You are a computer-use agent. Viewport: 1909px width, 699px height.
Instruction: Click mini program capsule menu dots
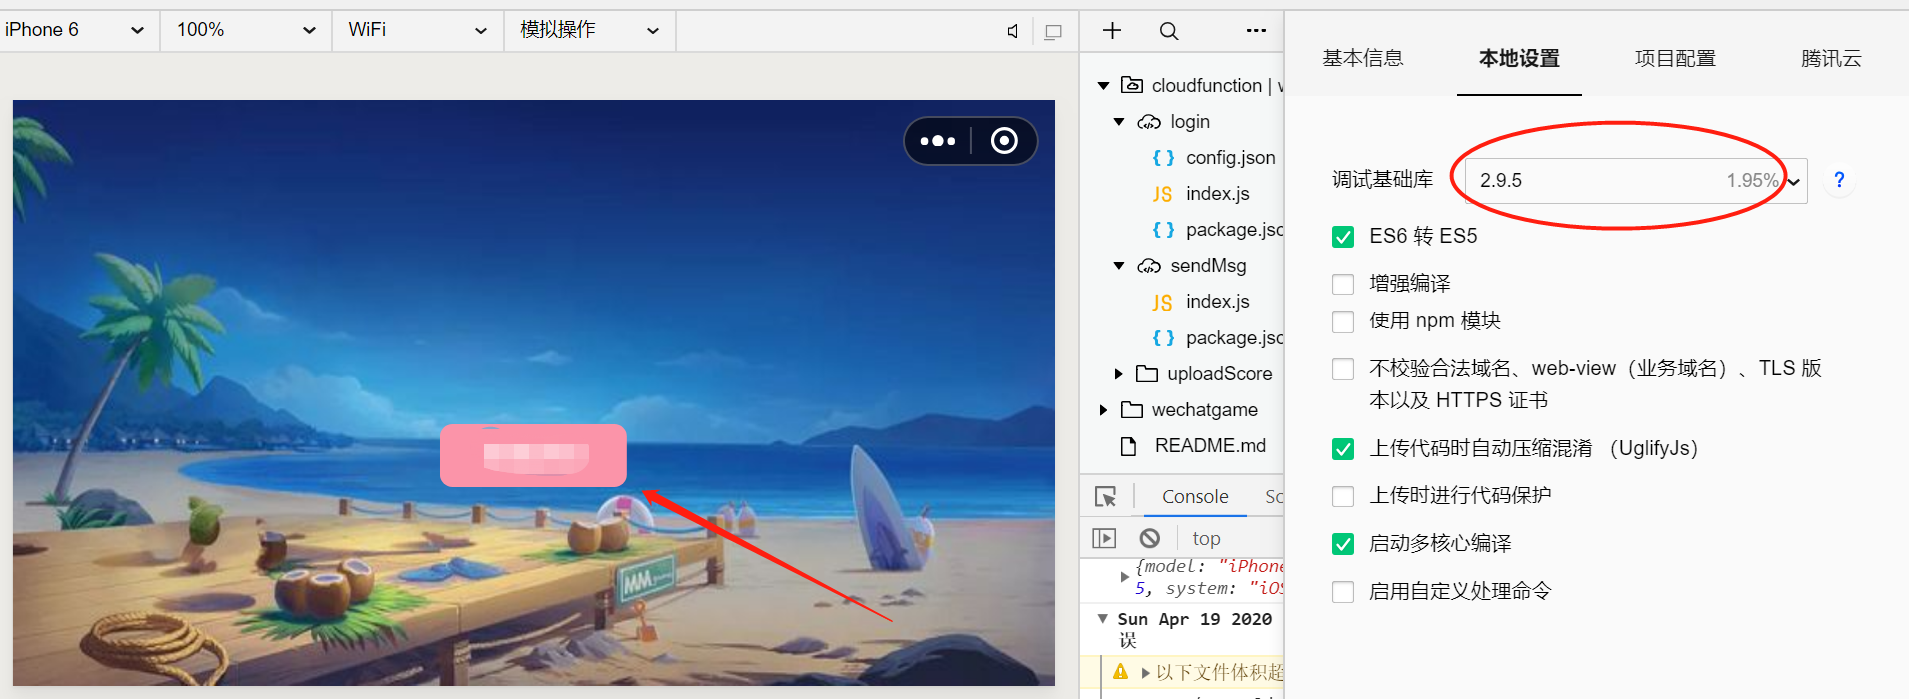937,141
